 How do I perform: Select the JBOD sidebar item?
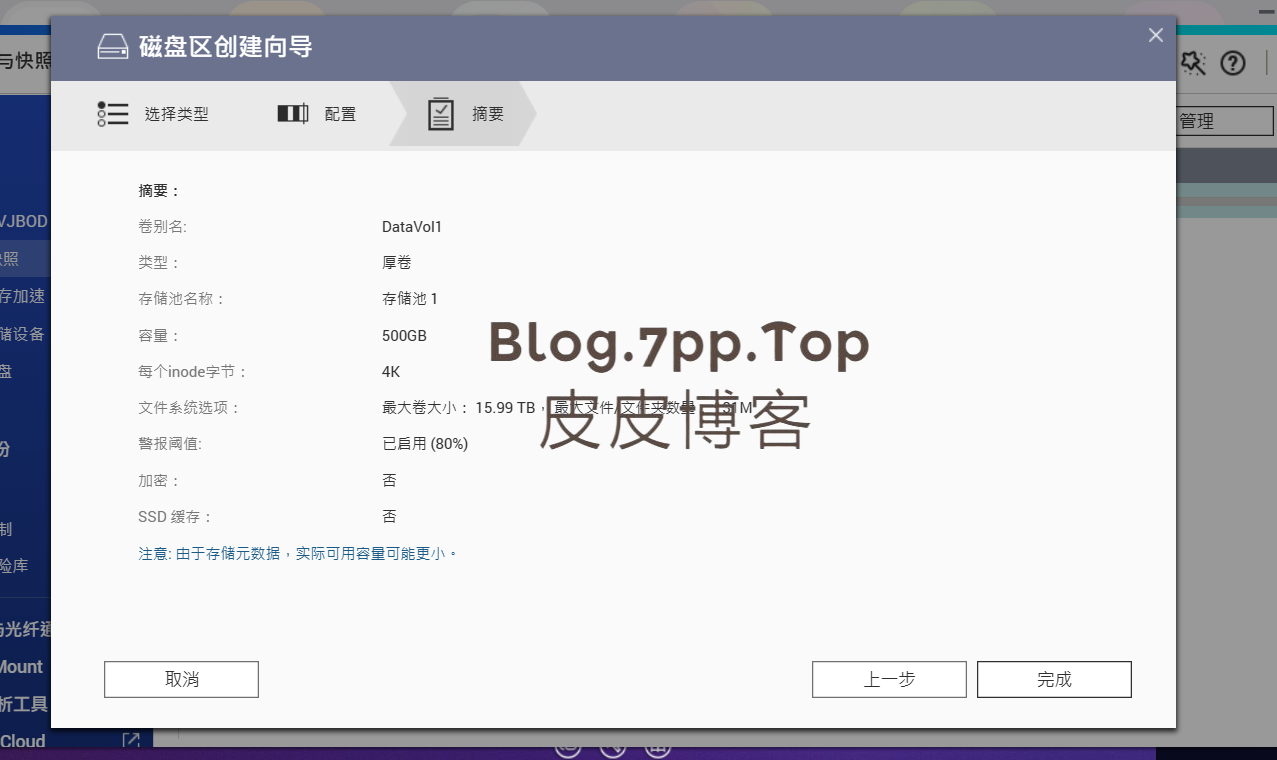click(25, 221)
